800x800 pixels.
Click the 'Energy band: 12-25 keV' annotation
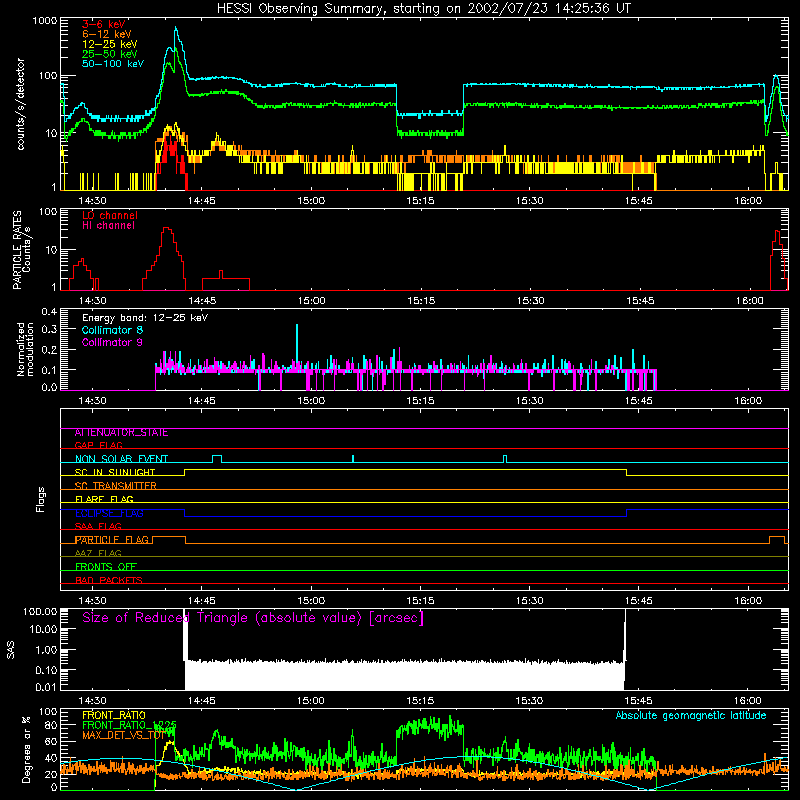(x=145, y=318)
